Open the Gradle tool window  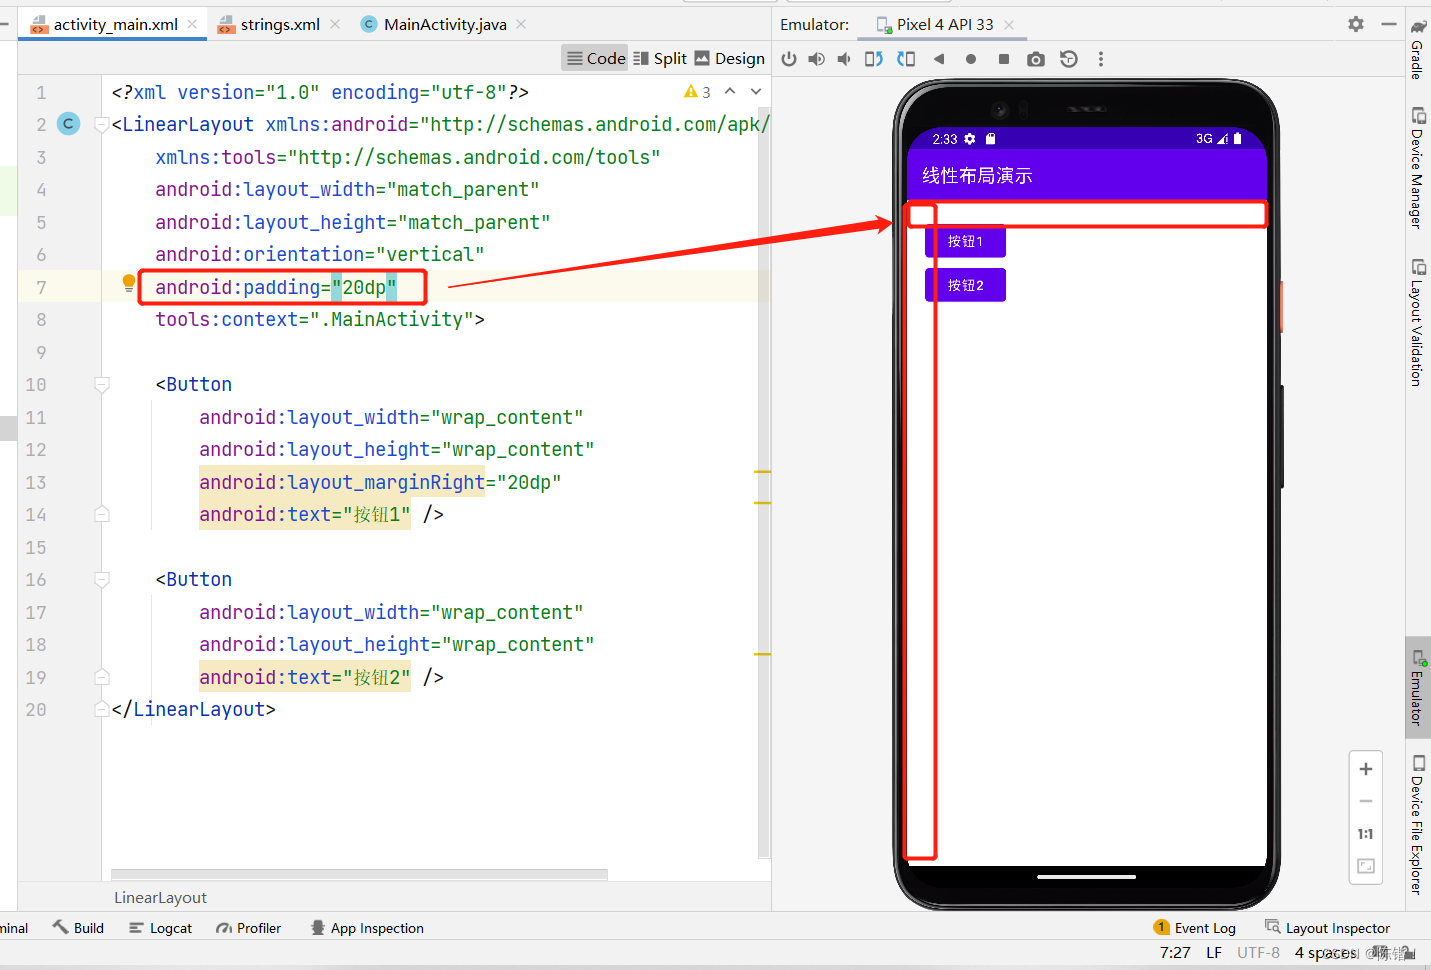1418,48
